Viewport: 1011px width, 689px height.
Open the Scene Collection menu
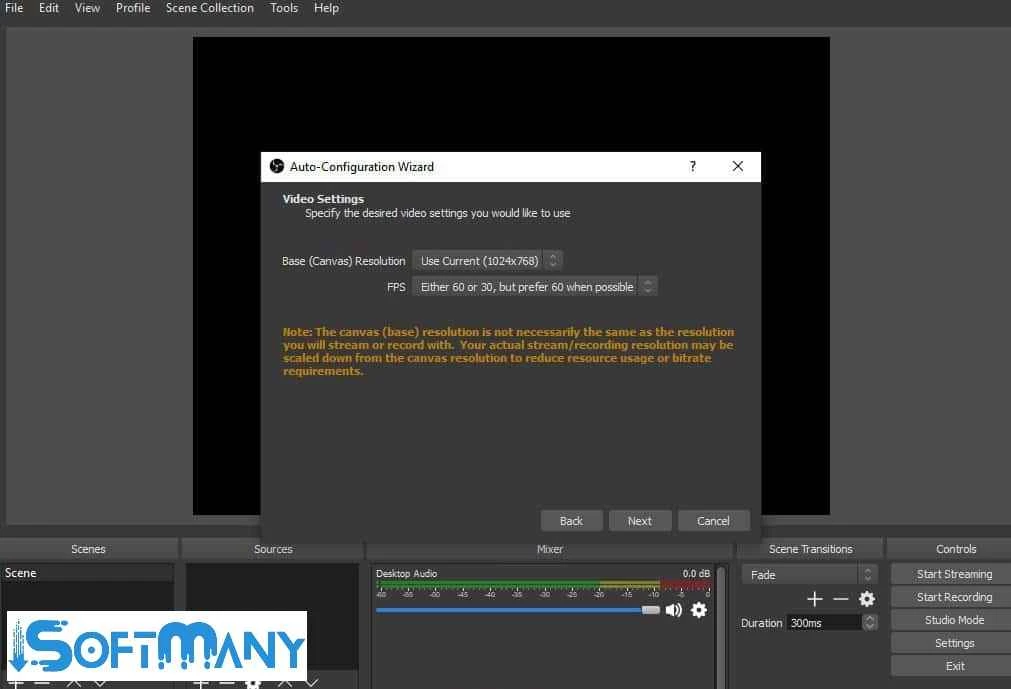click(210, 8)
